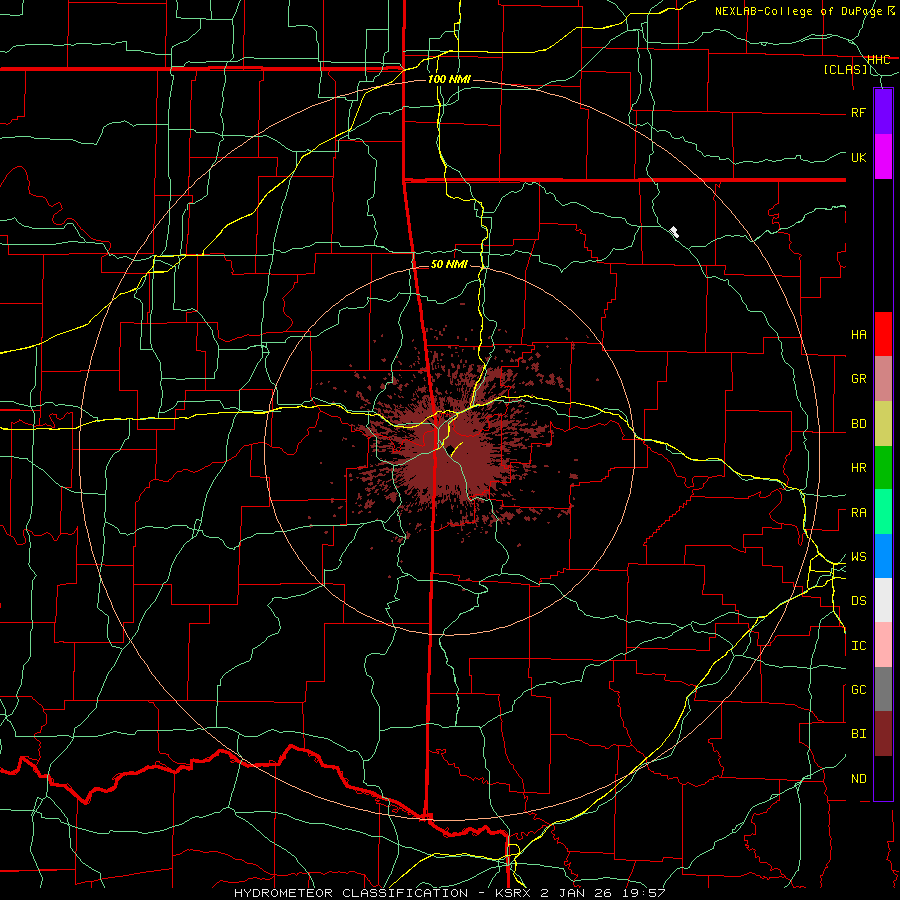Click the green HR color swatch
The height and width of the screenshot is (900, 900).
(x=883, y=468)
